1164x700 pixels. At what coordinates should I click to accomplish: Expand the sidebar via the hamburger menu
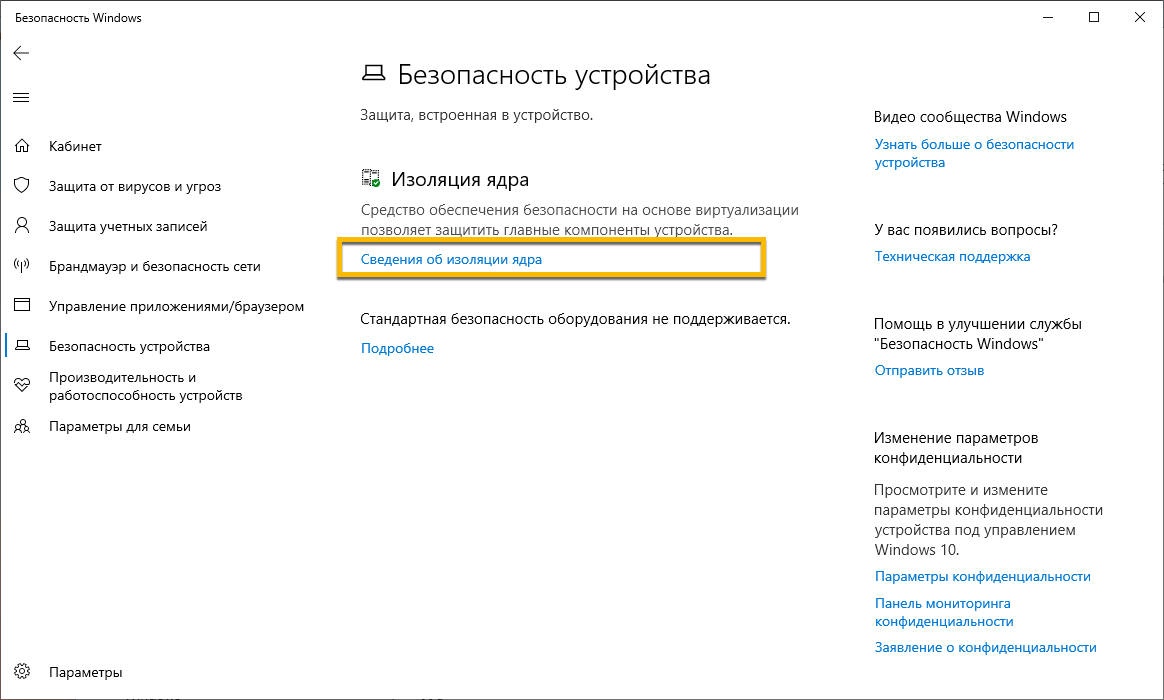[x=21, y=97]
